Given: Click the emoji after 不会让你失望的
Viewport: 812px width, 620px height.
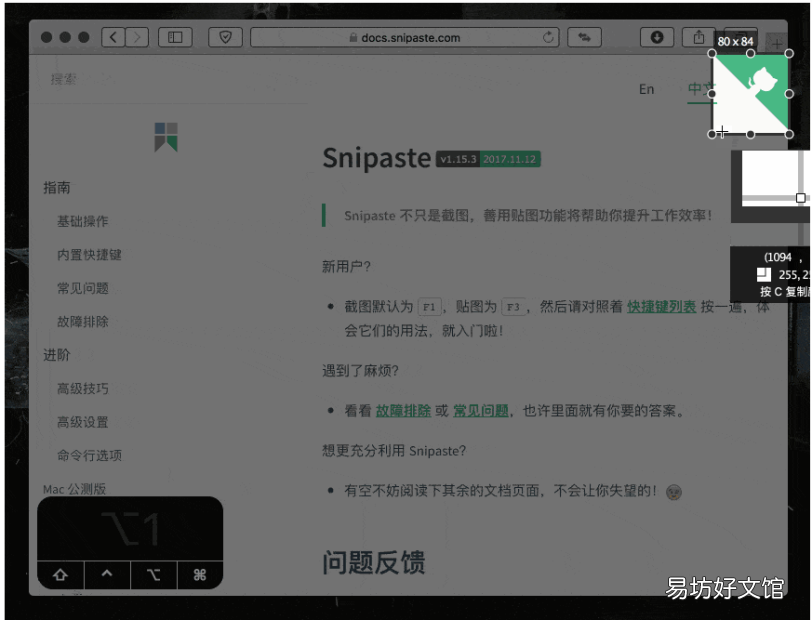Looking at the screenshot, I should coord(674,492).
